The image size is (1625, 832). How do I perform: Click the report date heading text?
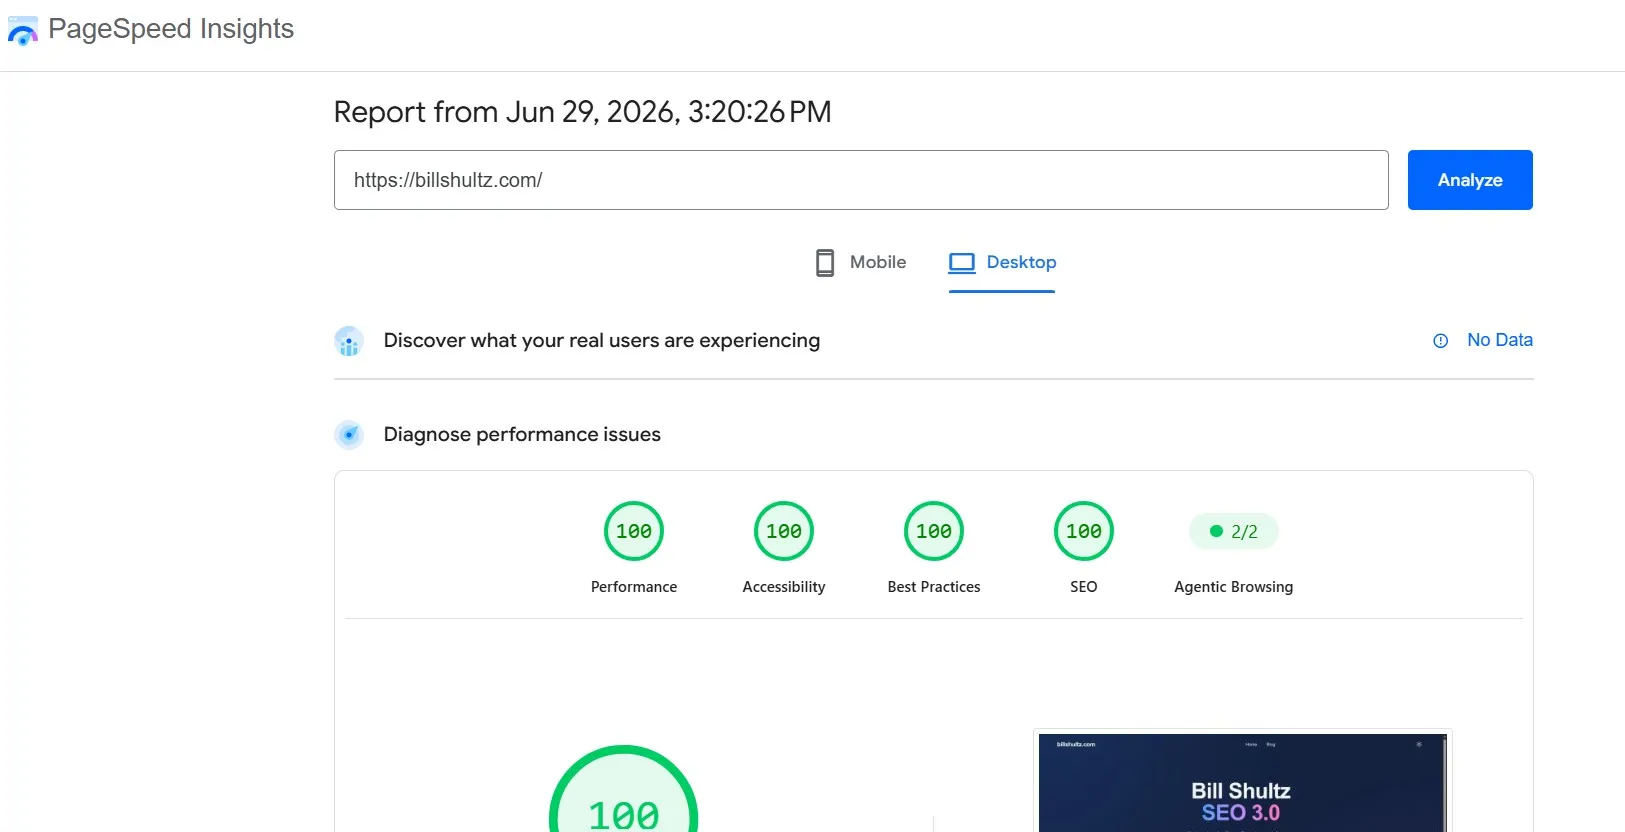point(582,112)
